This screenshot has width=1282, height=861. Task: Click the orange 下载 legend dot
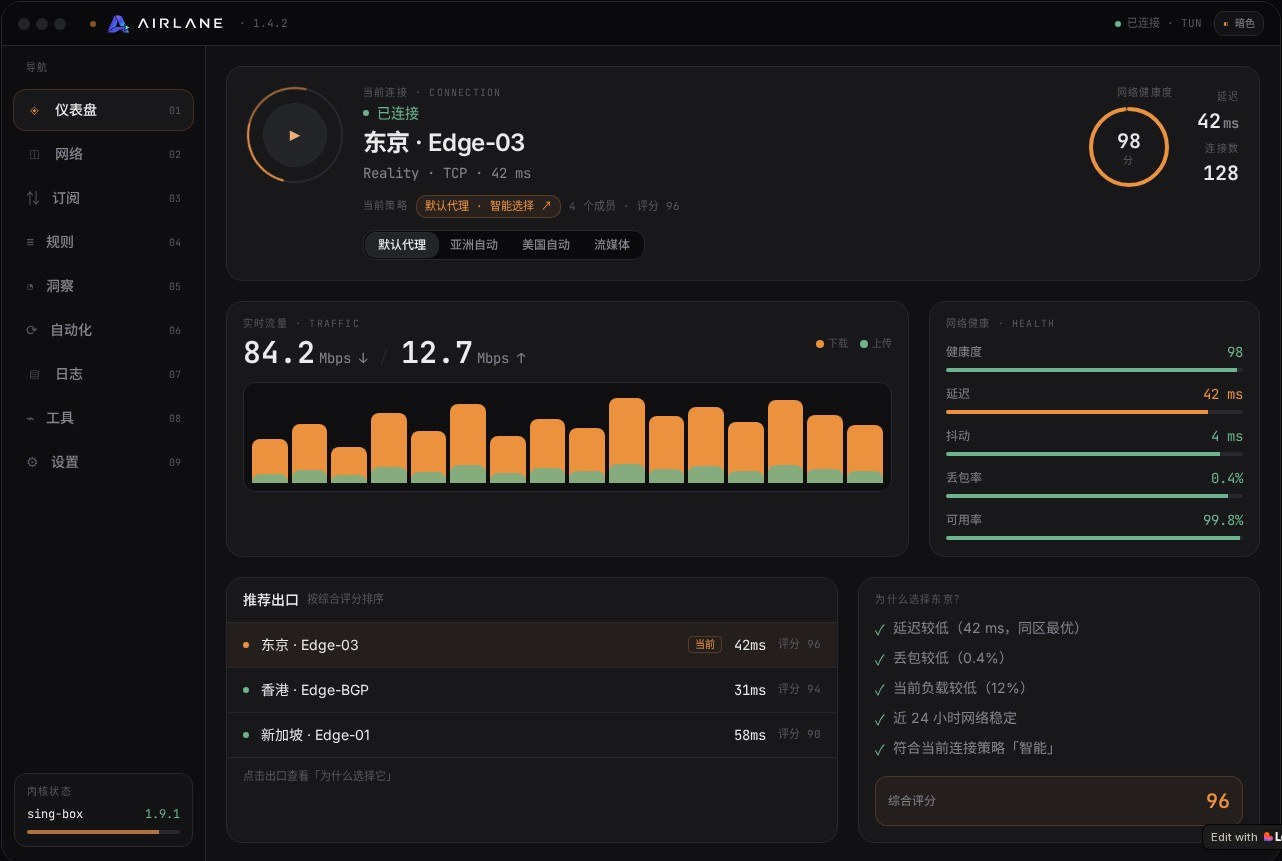(x=820, y=344)
